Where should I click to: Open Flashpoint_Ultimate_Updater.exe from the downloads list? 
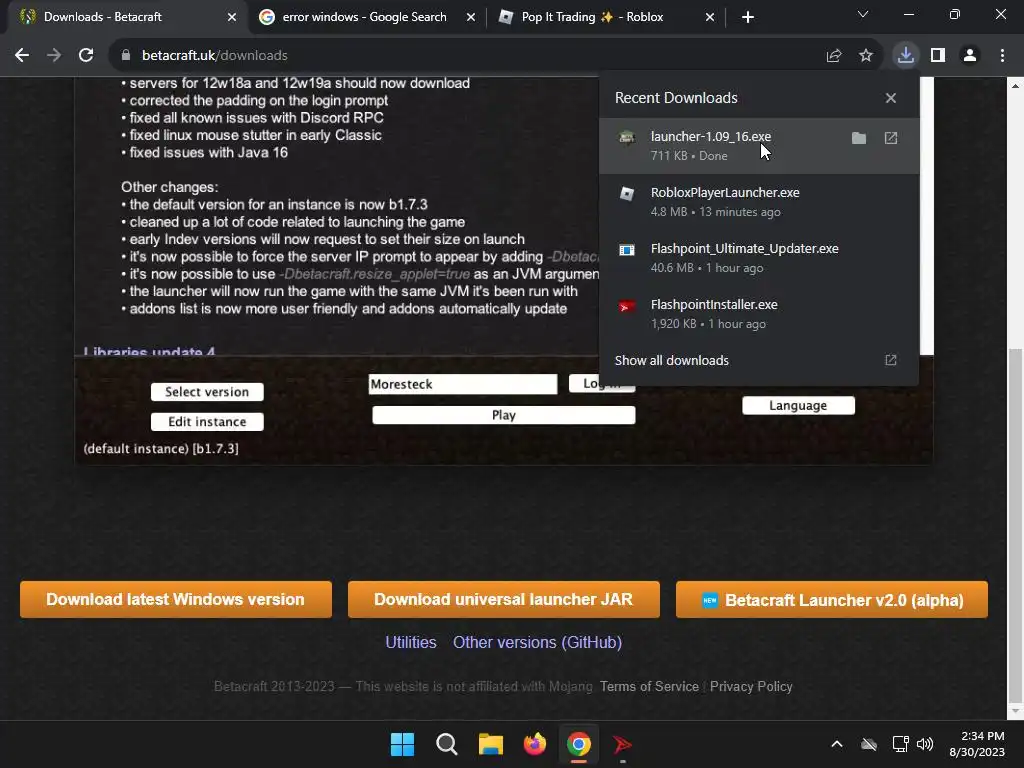[x=759, y=258]
